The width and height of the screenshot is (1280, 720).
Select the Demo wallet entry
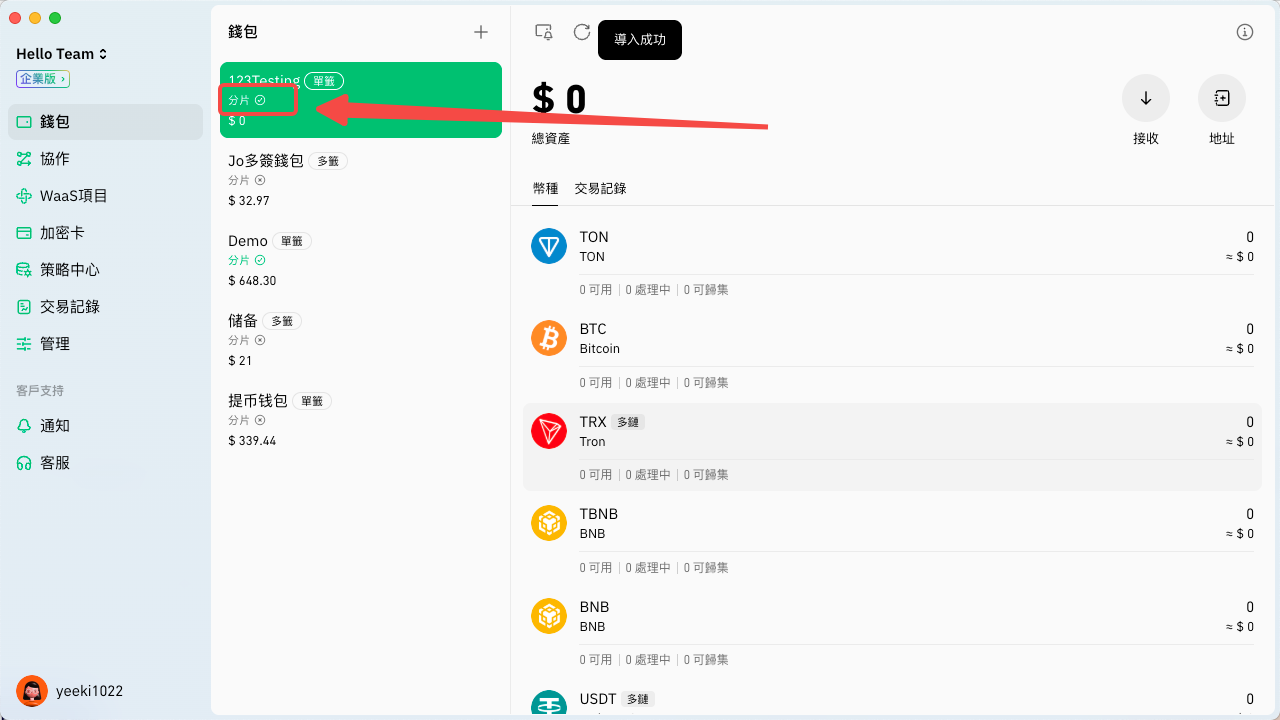(248, 241)
